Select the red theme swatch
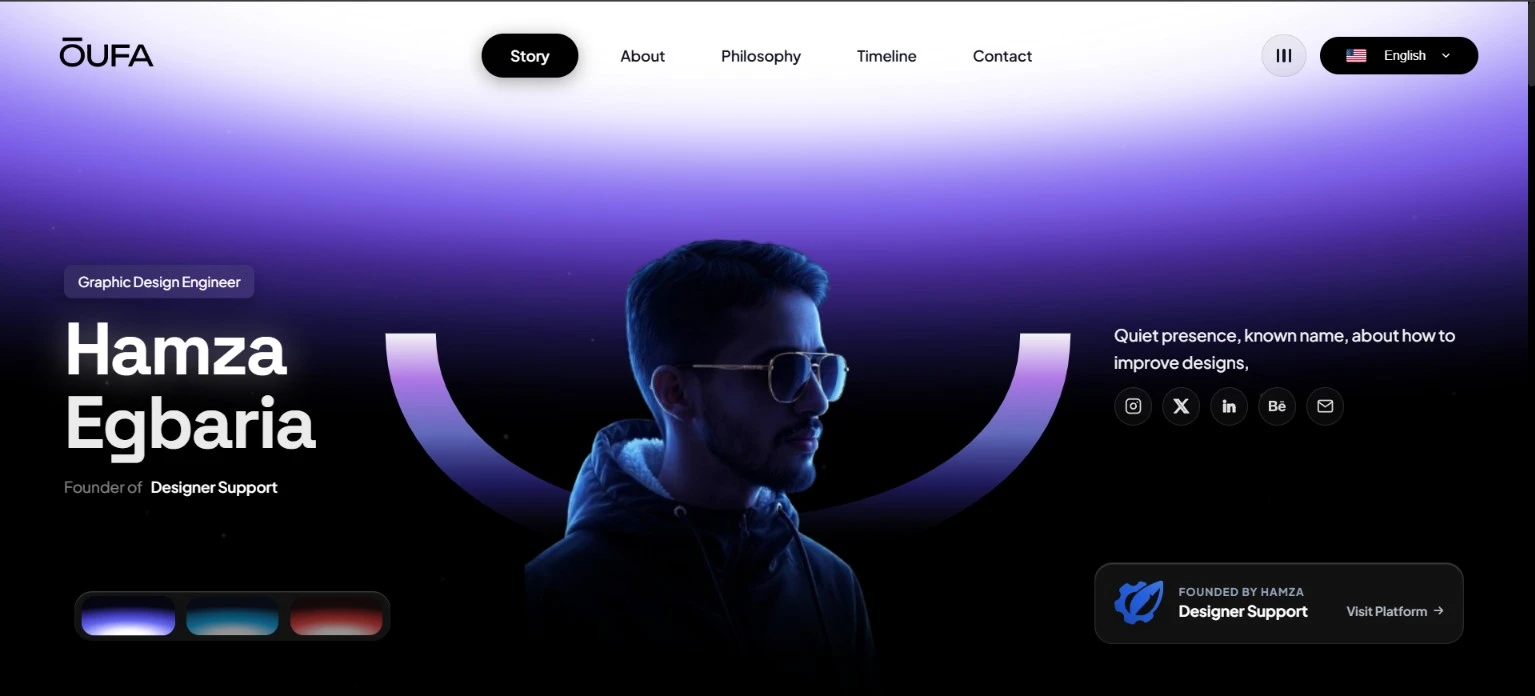 click(336, 616)
